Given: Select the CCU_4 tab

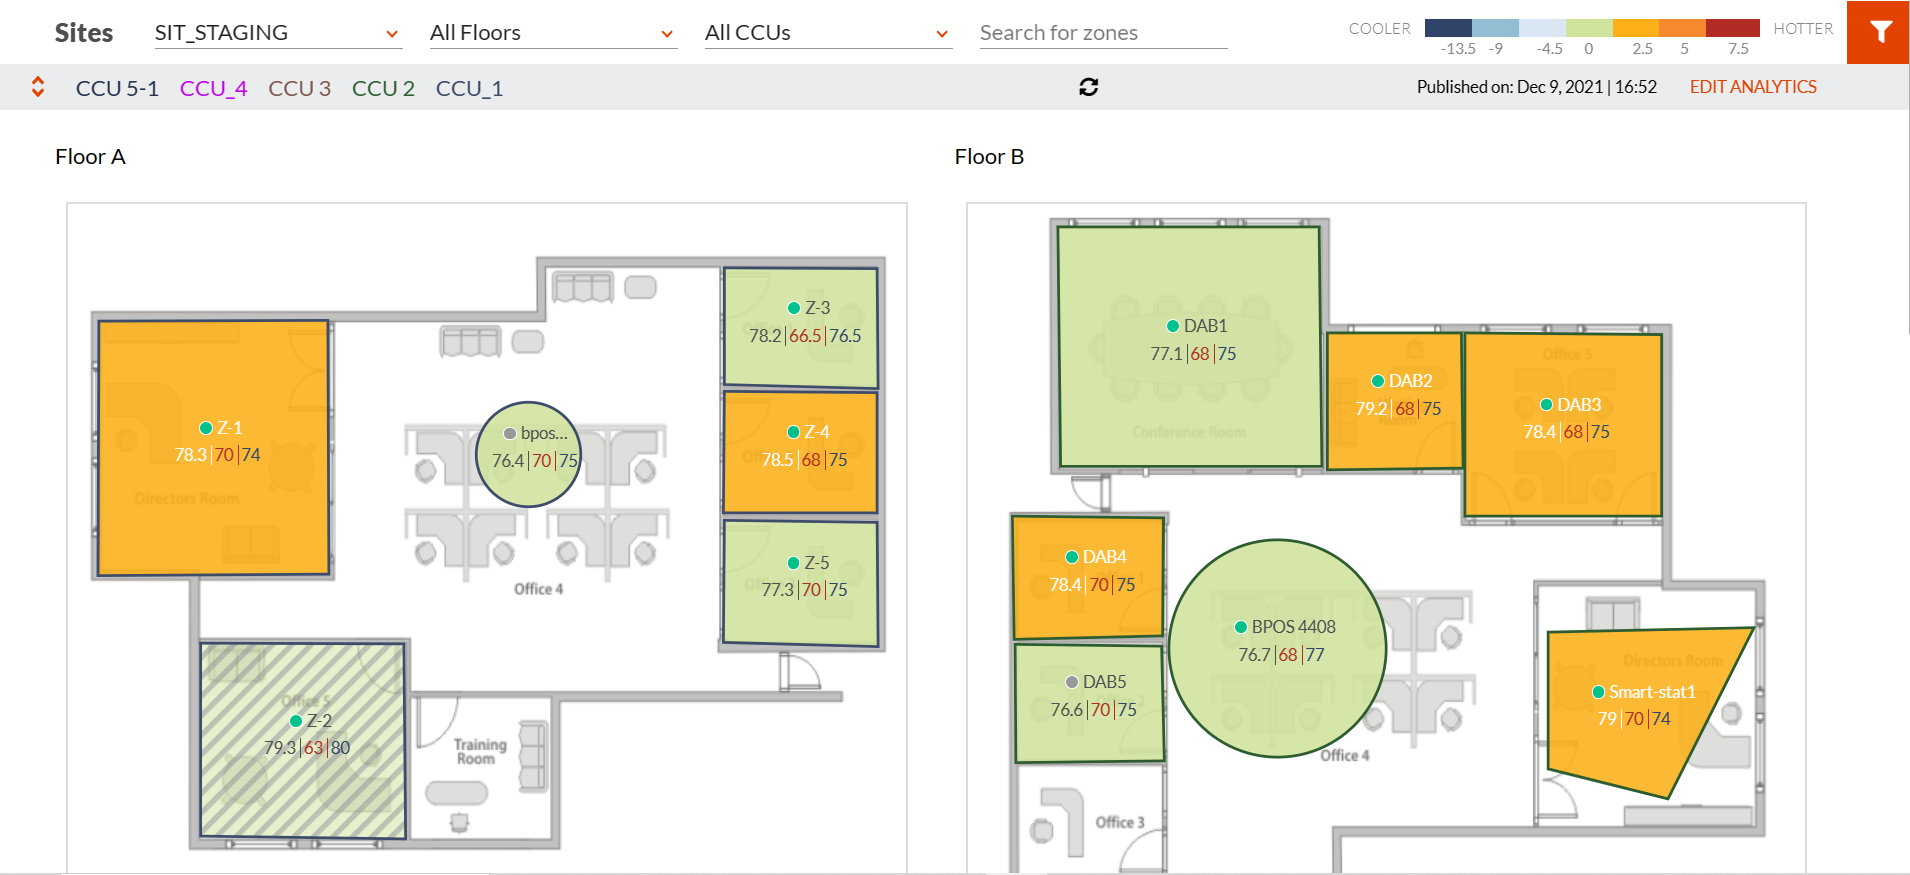Looking at the screenshot, I should click(213, 88).
